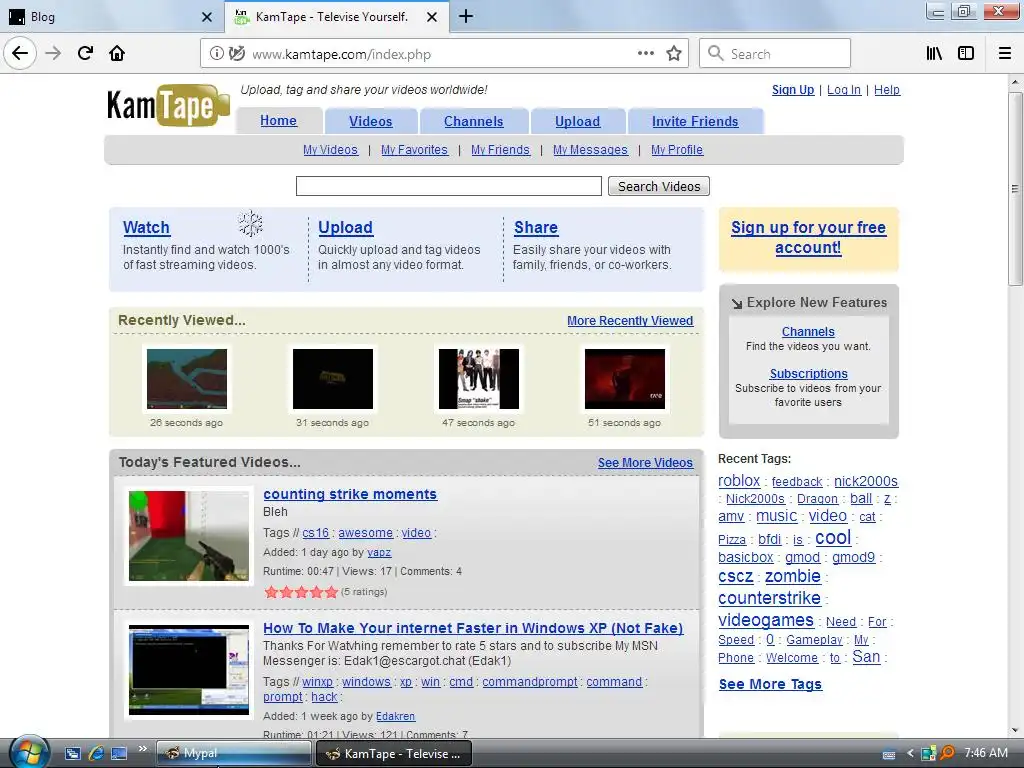
Task: Open page actions three-dot menu
Action: 646,54
